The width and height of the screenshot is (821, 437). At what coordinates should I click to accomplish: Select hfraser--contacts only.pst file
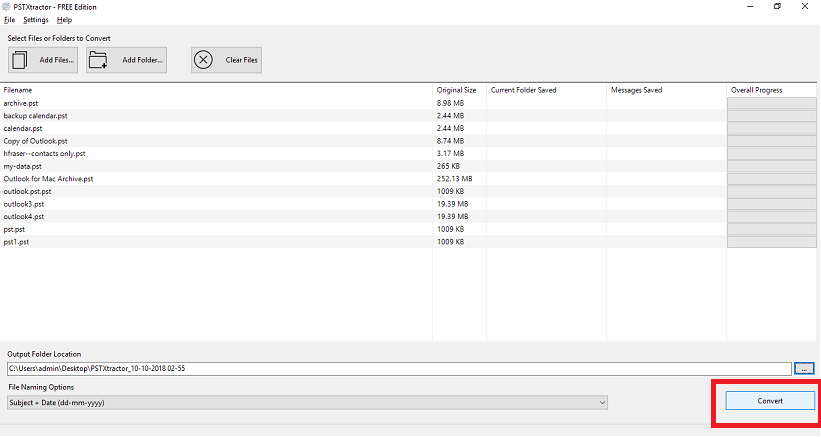[x=45, y=153]
